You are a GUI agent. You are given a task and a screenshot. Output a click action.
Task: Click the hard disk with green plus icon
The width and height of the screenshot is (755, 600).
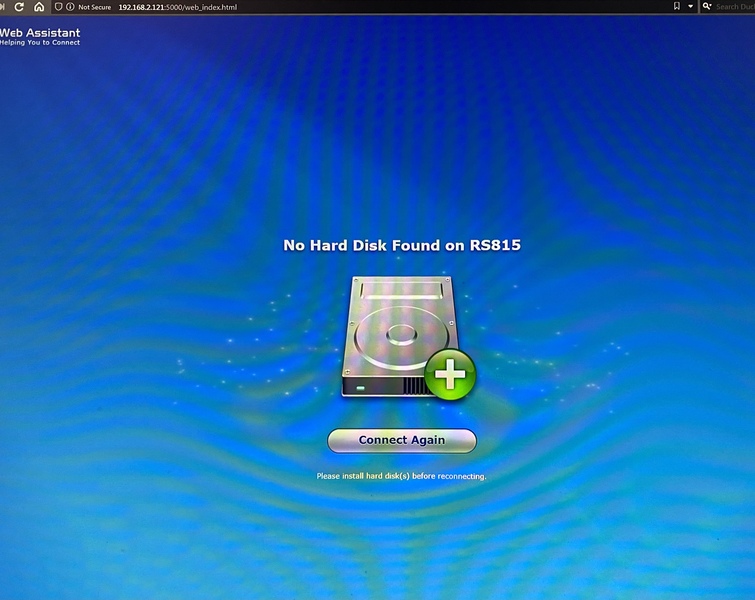click(x=408, y=338)
